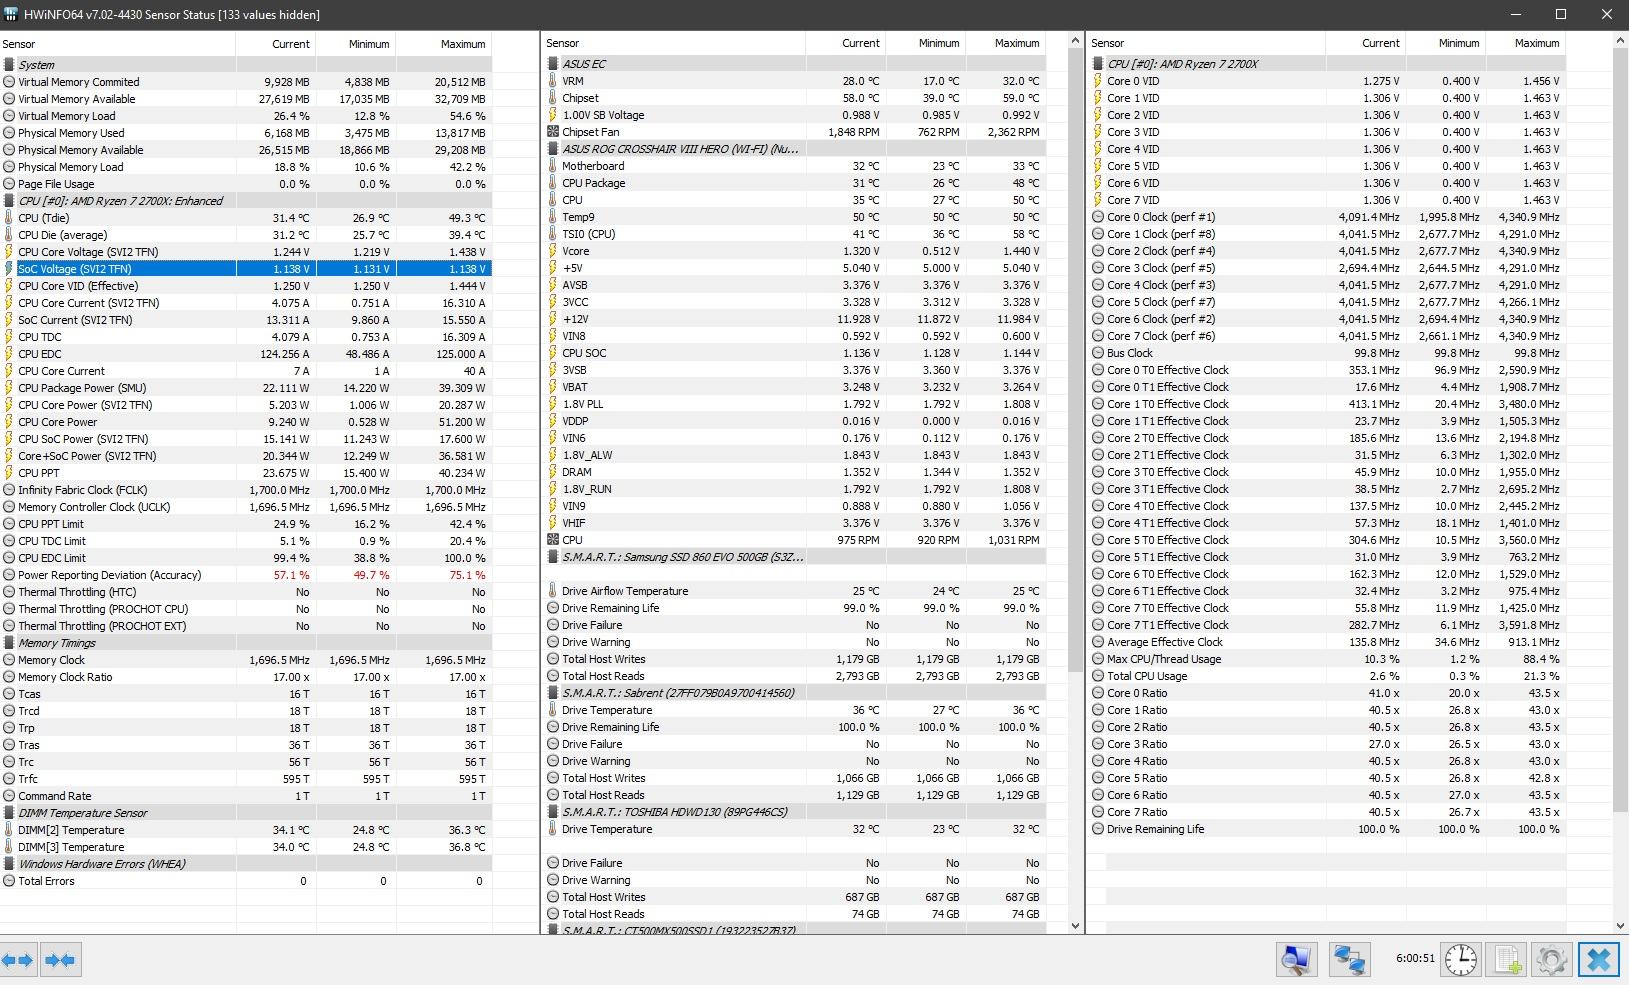Image resolution: width=1629 pixels, height=985 pixels.
Task: Select the Page File Usage row
Action: pyautogui.click(x=246, y=184)
